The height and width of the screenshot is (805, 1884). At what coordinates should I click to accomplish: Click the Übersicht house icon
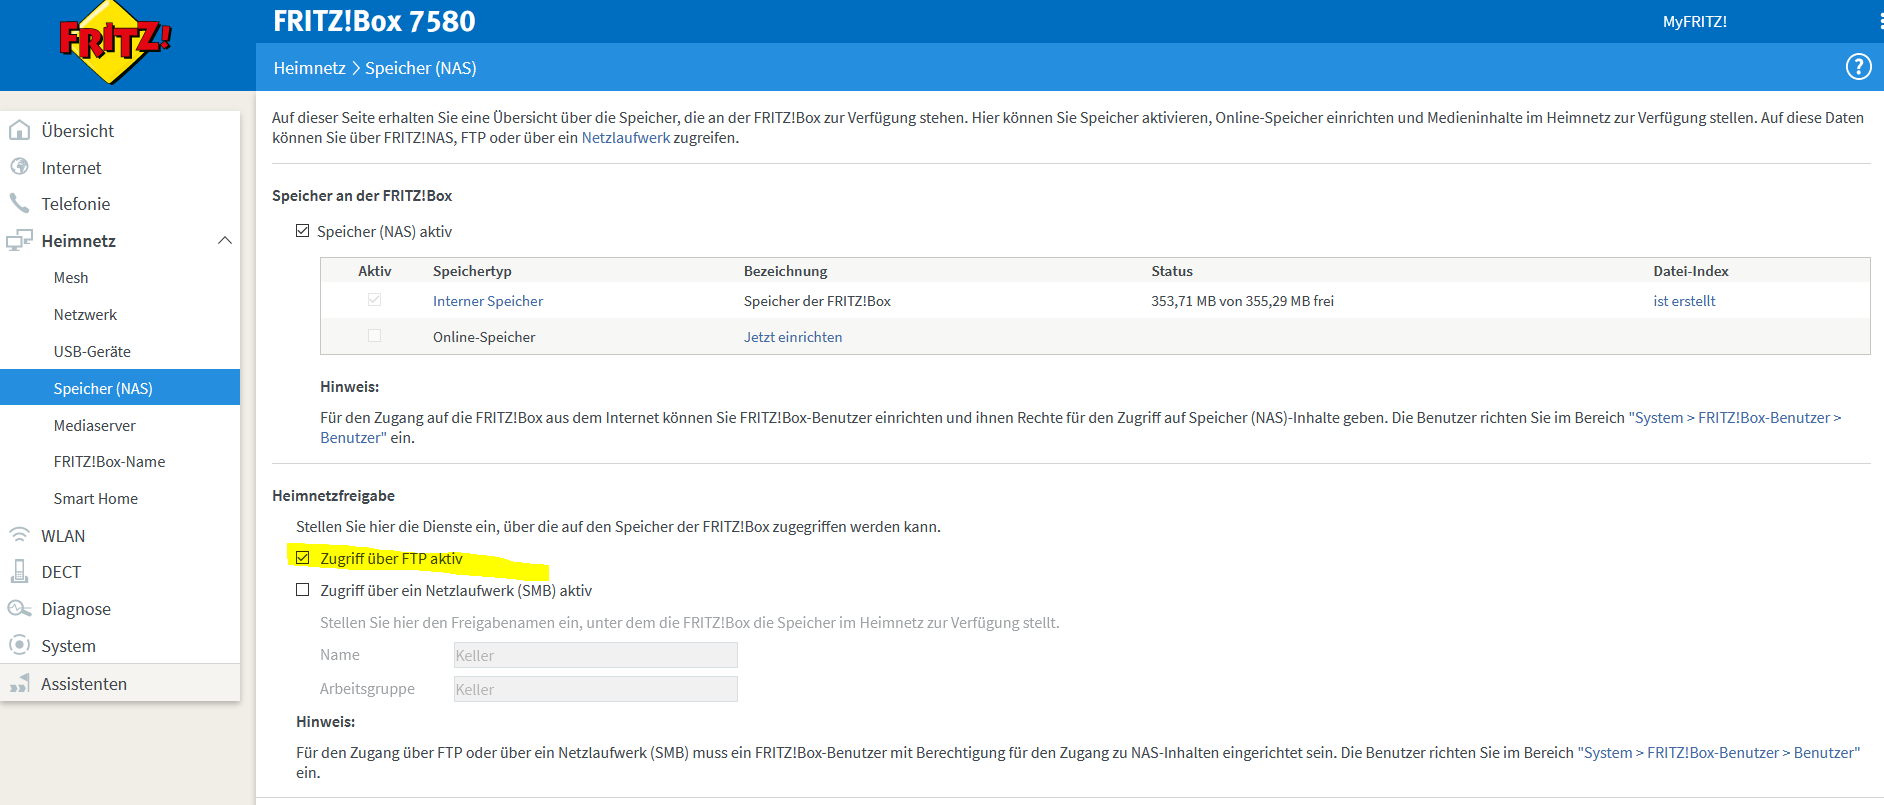pyautogui.click(x=19, y=130)
